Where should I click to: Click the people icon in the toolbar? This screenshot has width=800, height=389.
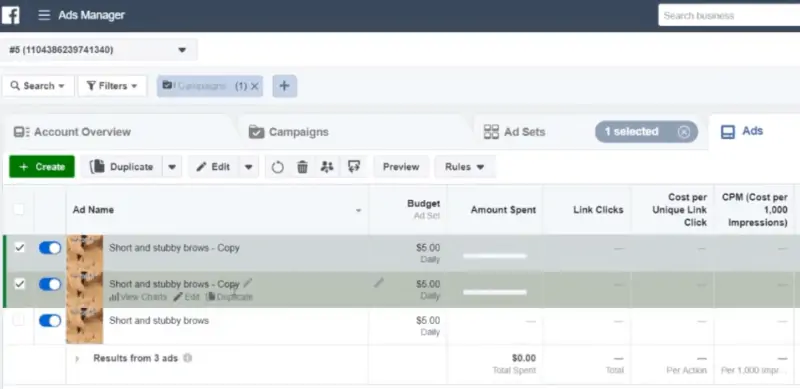[327, 166]
